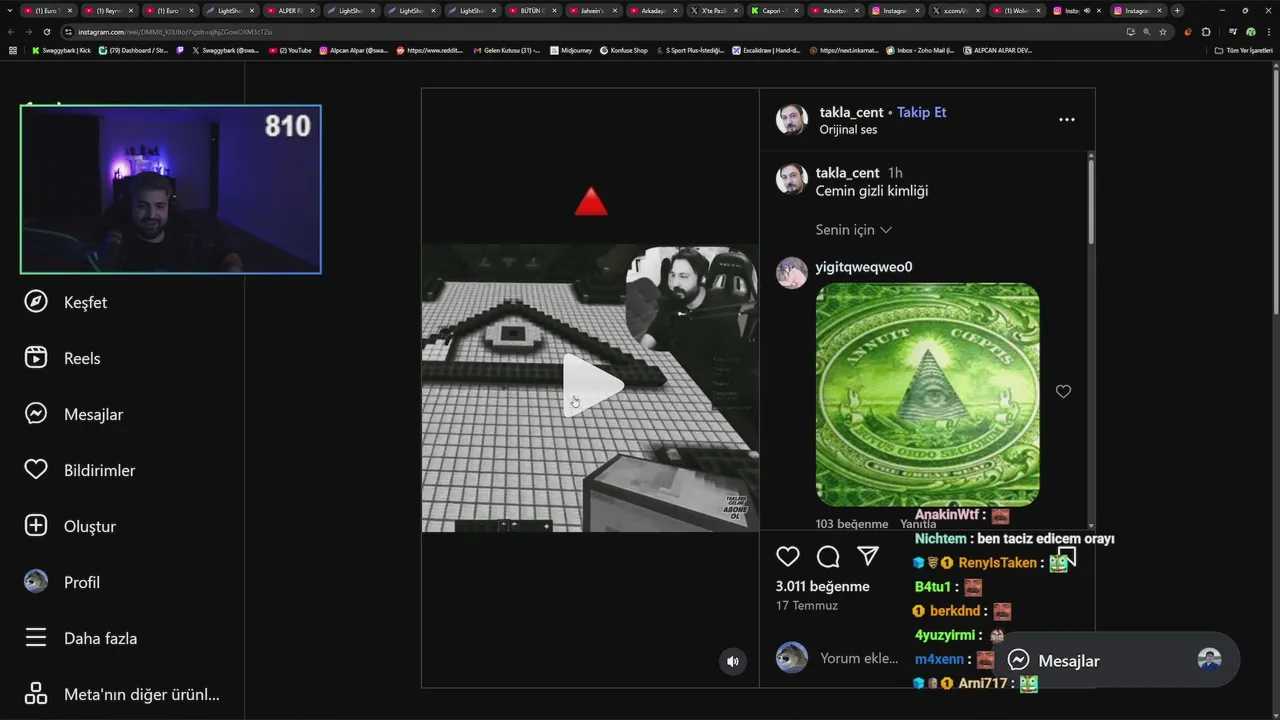Open the comment bubble icon
The width and height of the screenshot is (1280, 720).
(828, 556)
